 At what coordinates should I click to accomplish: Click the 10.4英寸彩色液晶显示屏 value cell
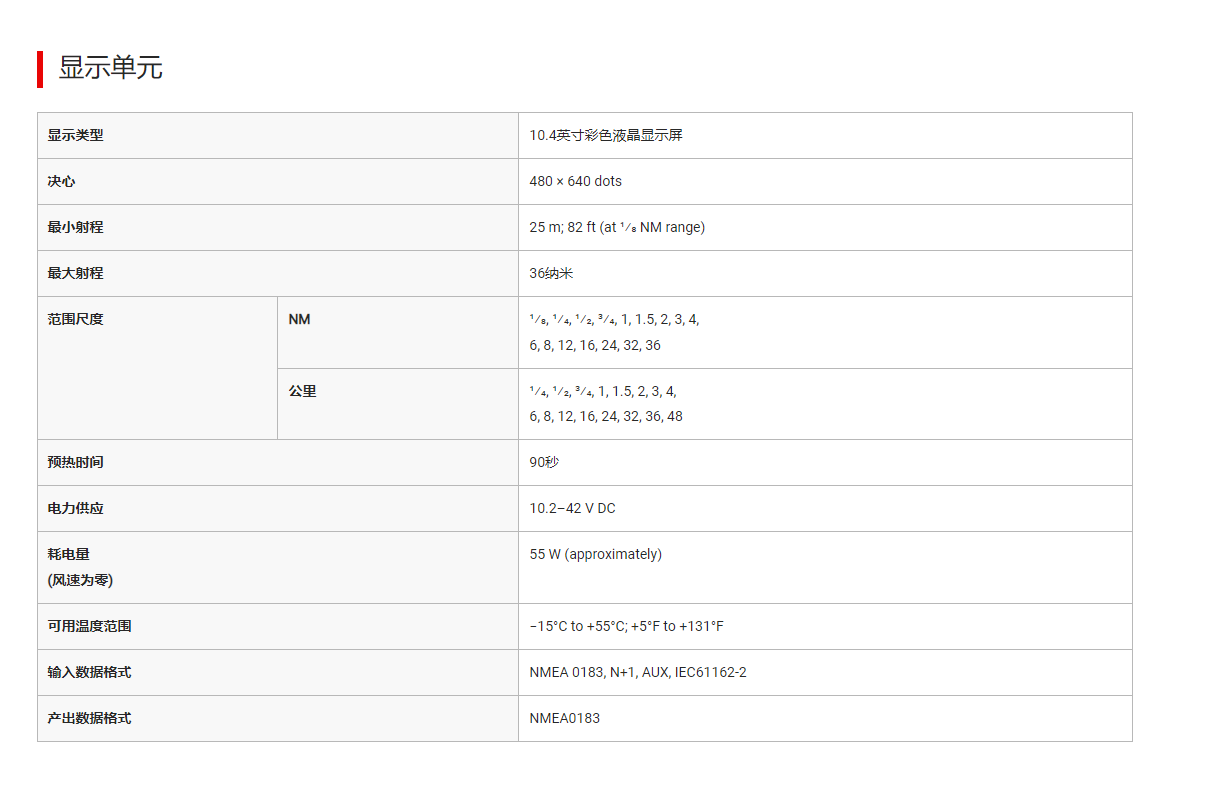click(606, 135)
